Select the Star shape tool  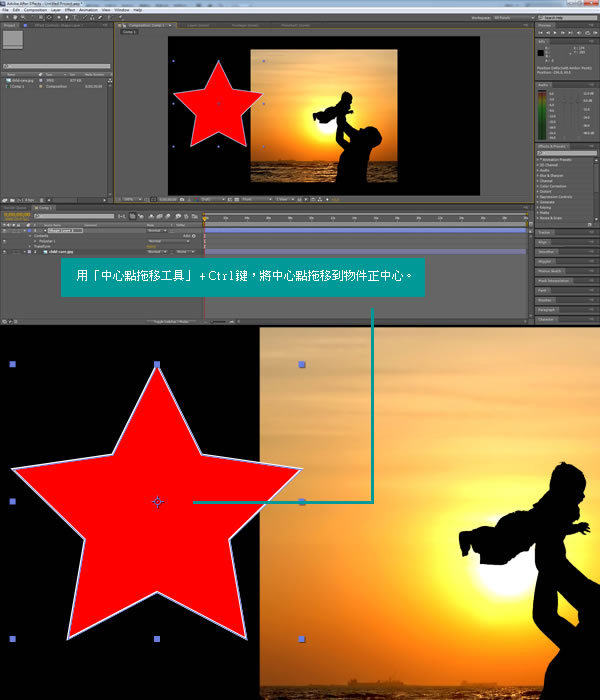click(59, 17)
